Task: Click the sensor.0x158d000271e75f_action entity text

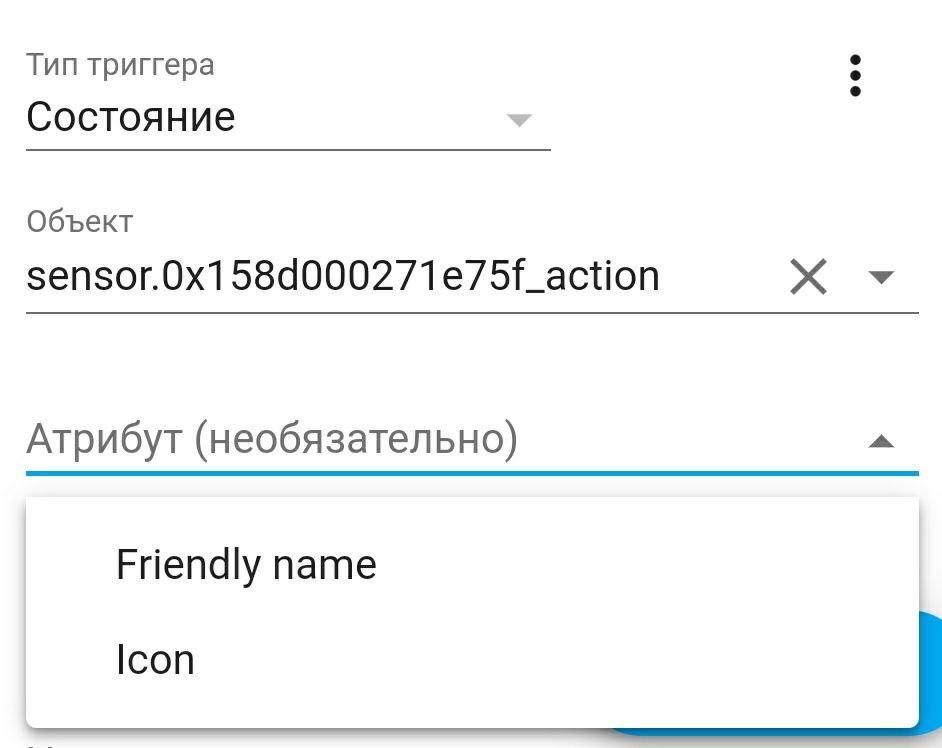Action: point(342,276)
